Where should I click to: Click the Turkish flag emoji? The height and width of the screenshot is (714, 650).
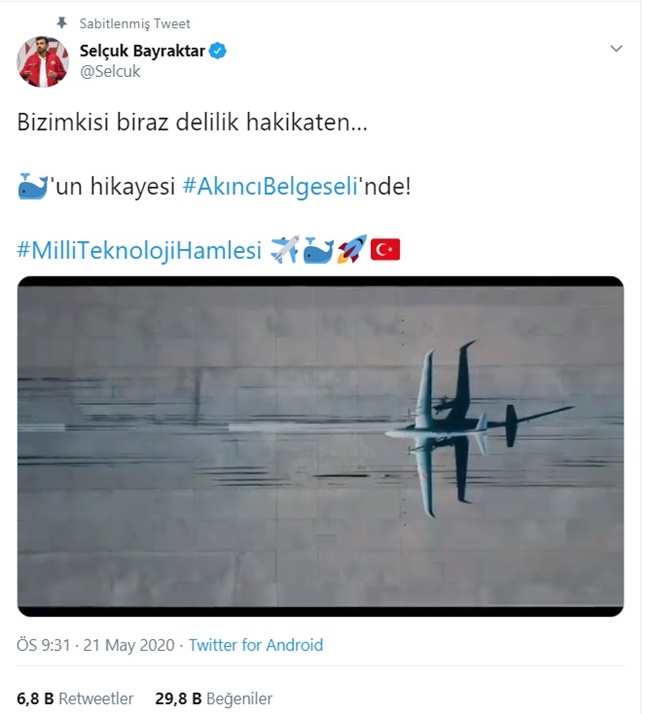click(385, 250)
